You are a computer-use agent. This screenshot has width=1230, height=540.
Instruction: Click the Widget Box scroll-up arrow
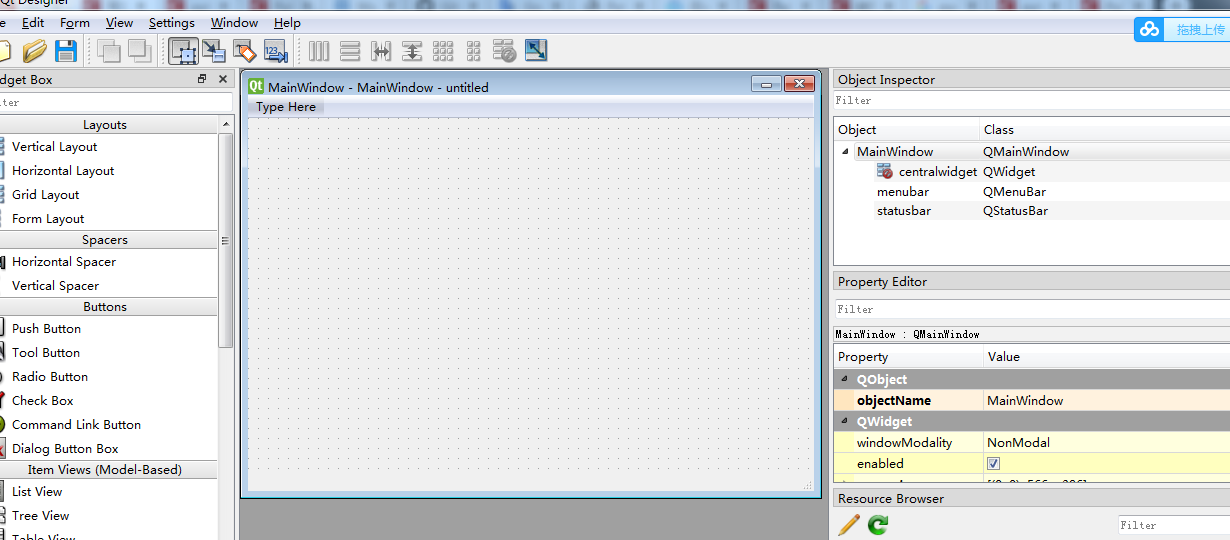(225, 124)
